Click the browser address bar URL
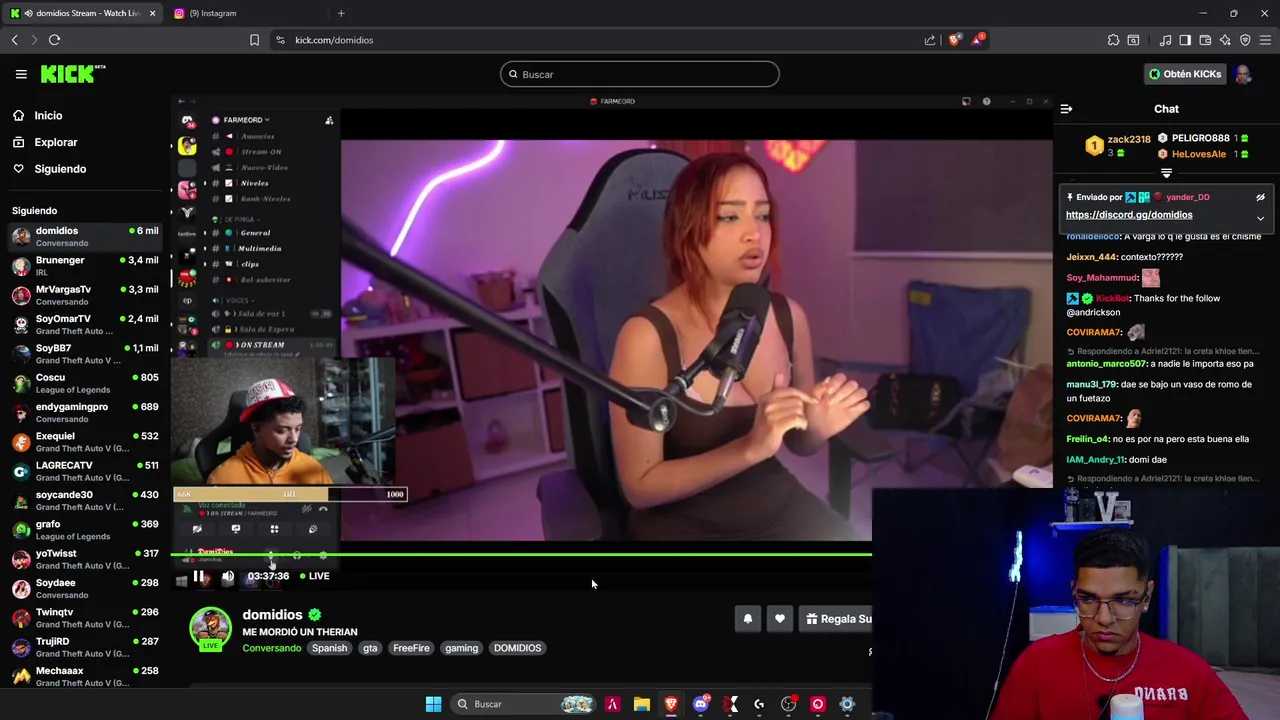 (x=334, y=40)
